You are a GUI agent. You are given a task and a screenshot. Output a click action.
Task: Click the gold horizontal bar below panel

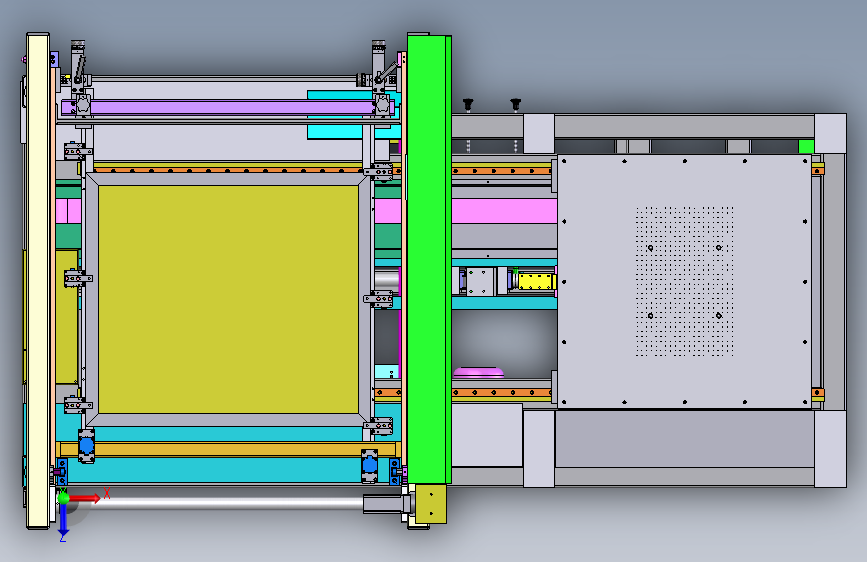[228, 449]
